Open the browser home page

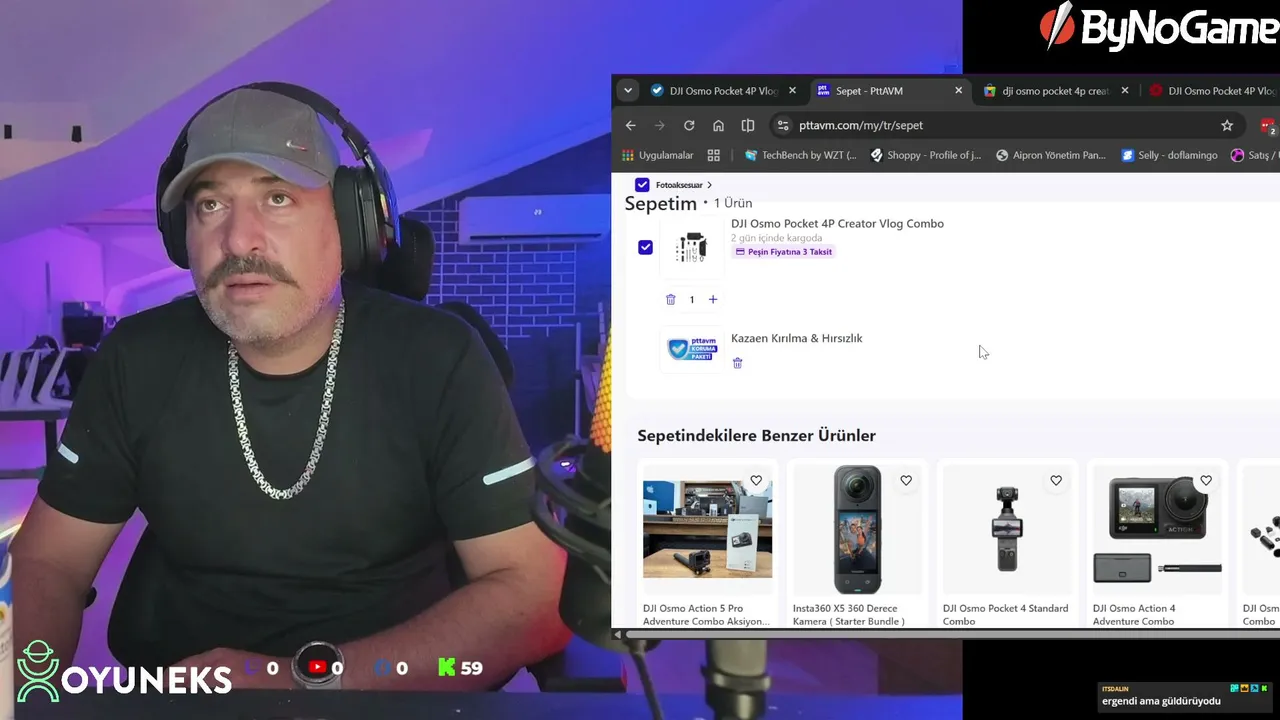pyautogui.click(x=718, y=125)
